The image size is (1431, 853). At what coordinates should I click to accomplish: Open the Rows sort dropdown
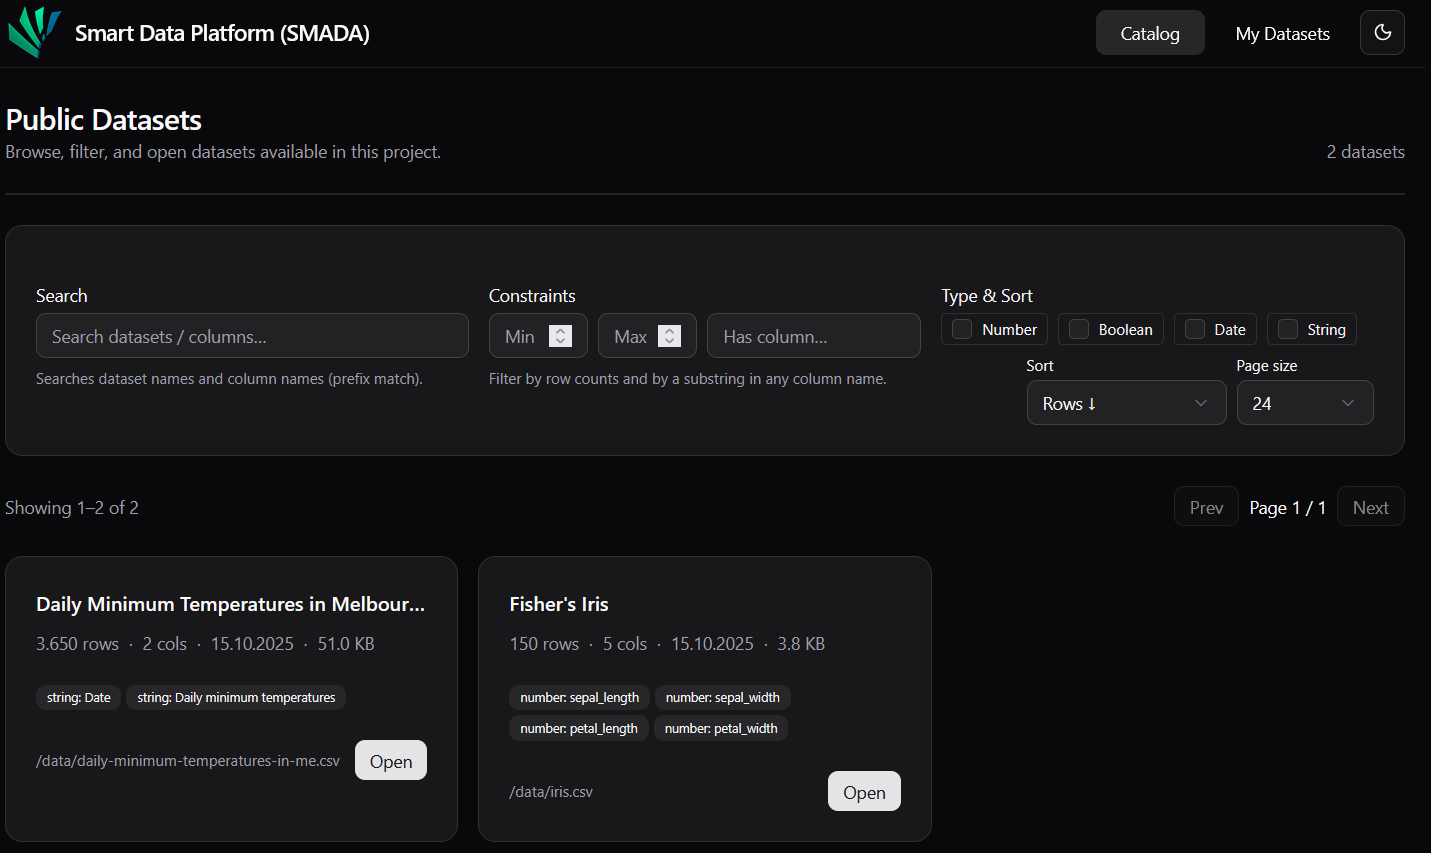click(x=1125, y=403)
